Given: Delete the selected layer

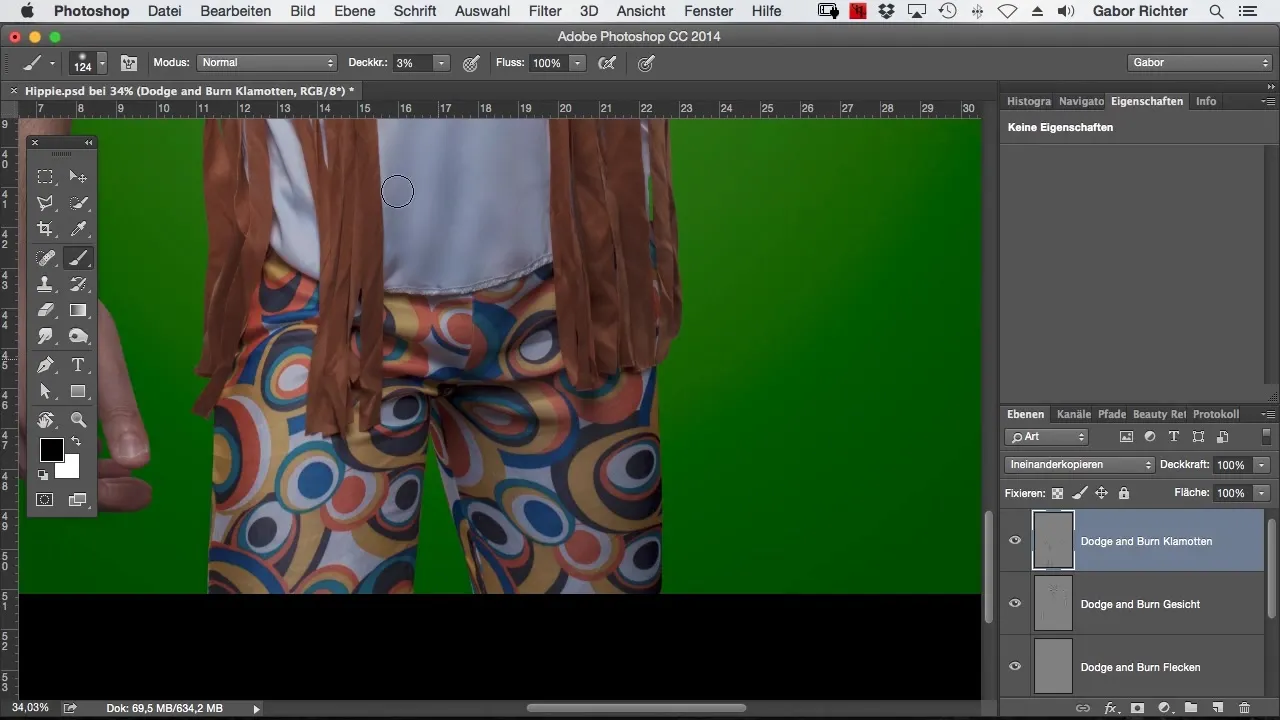Looking at the screenshot, I should pos(1243,708).
